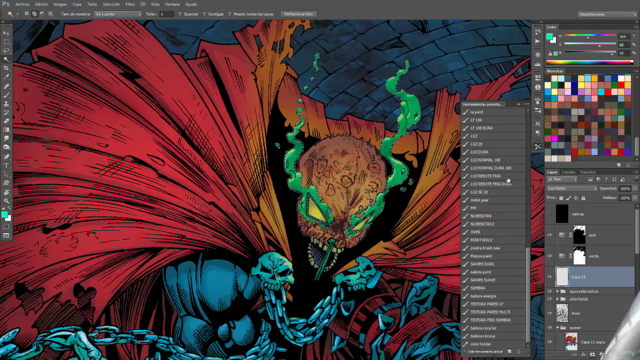Select the Move tool in the toolbox
Viewport: 640px width, 360px height.
(6, 33)
